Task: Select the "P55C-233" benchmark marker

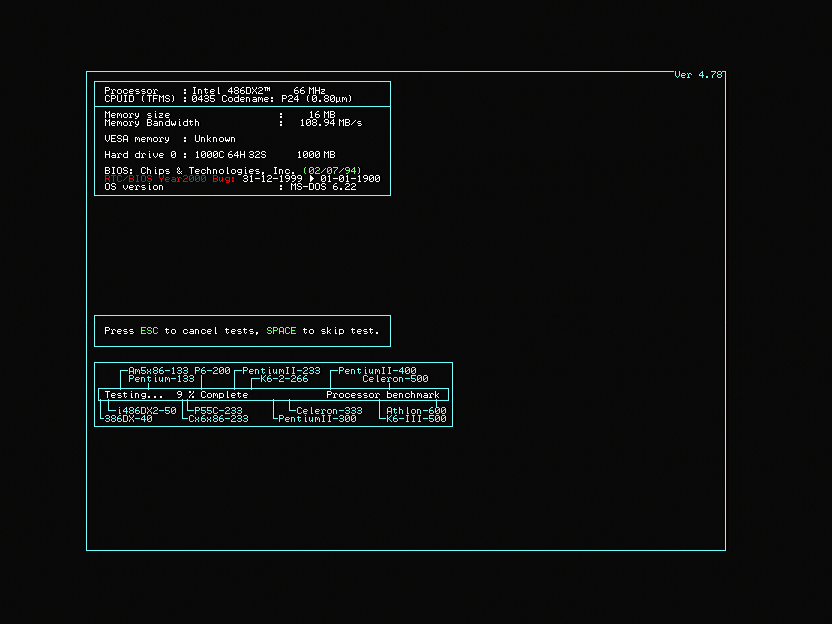Action: (218, 410)
